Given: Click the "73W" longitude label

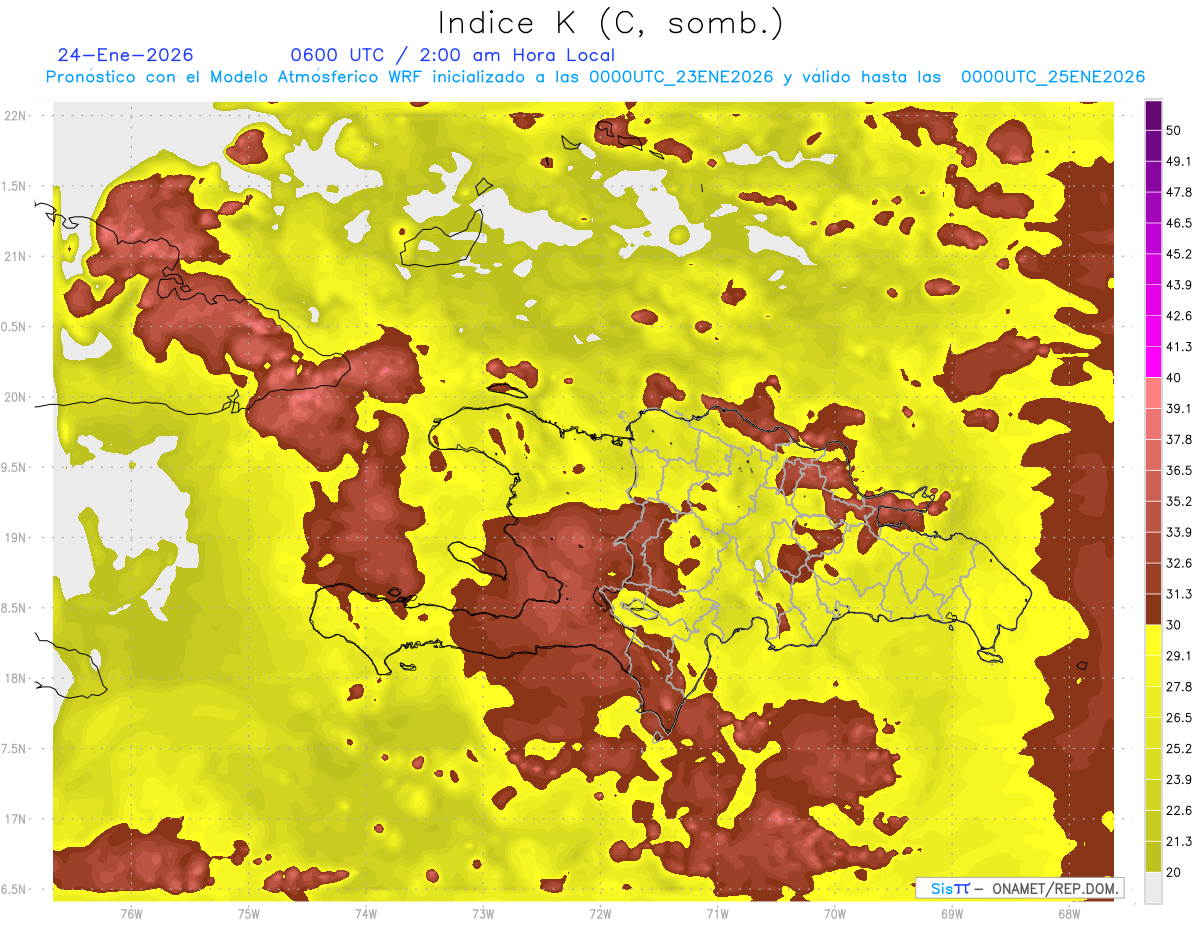Looking at the screenshot, I should [x=483, y=914].
